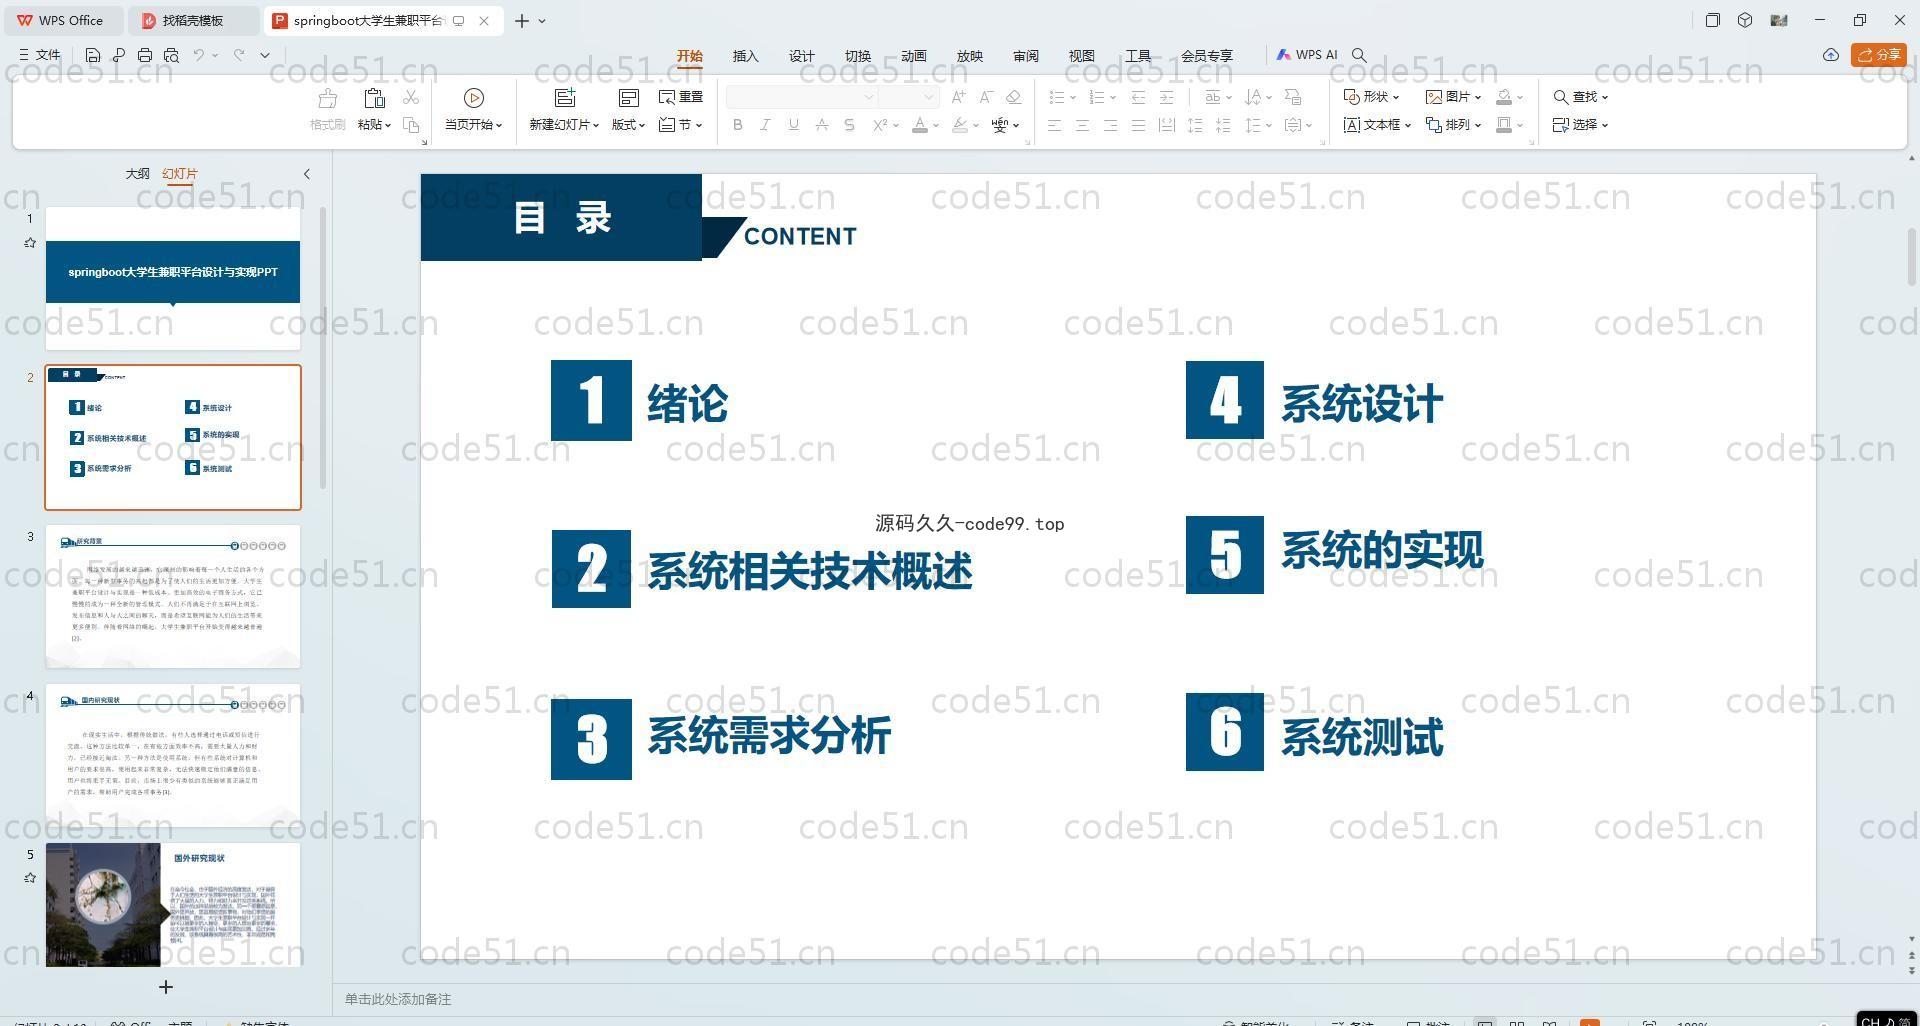Toggle center text alignment
Screen dimensions: 1920x1026
(1082, 125)
